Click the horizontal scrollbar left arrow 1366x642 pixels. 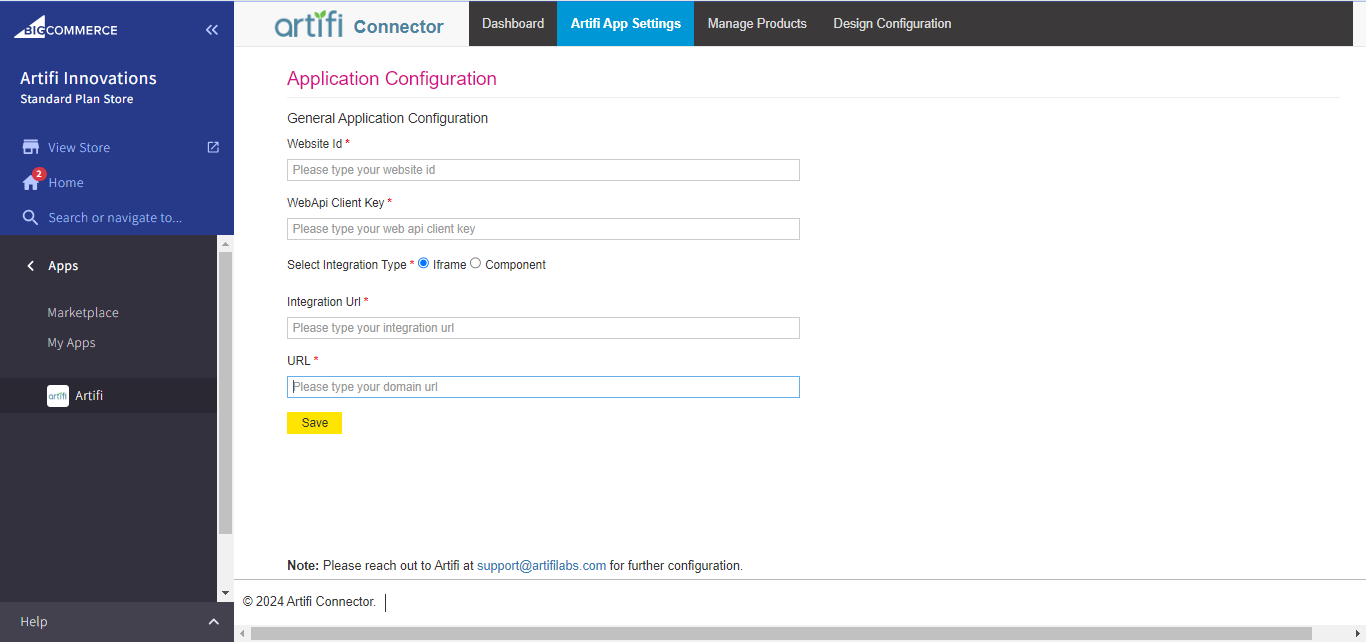coord(241,634)
